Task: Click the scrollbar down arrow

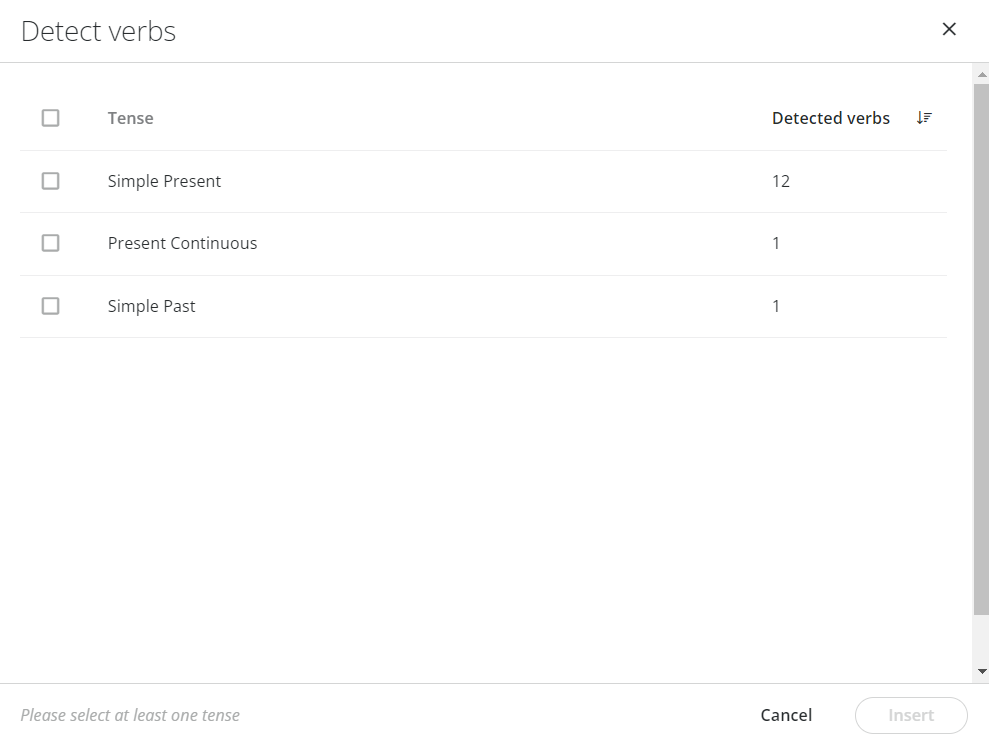Action: (981, 671)
